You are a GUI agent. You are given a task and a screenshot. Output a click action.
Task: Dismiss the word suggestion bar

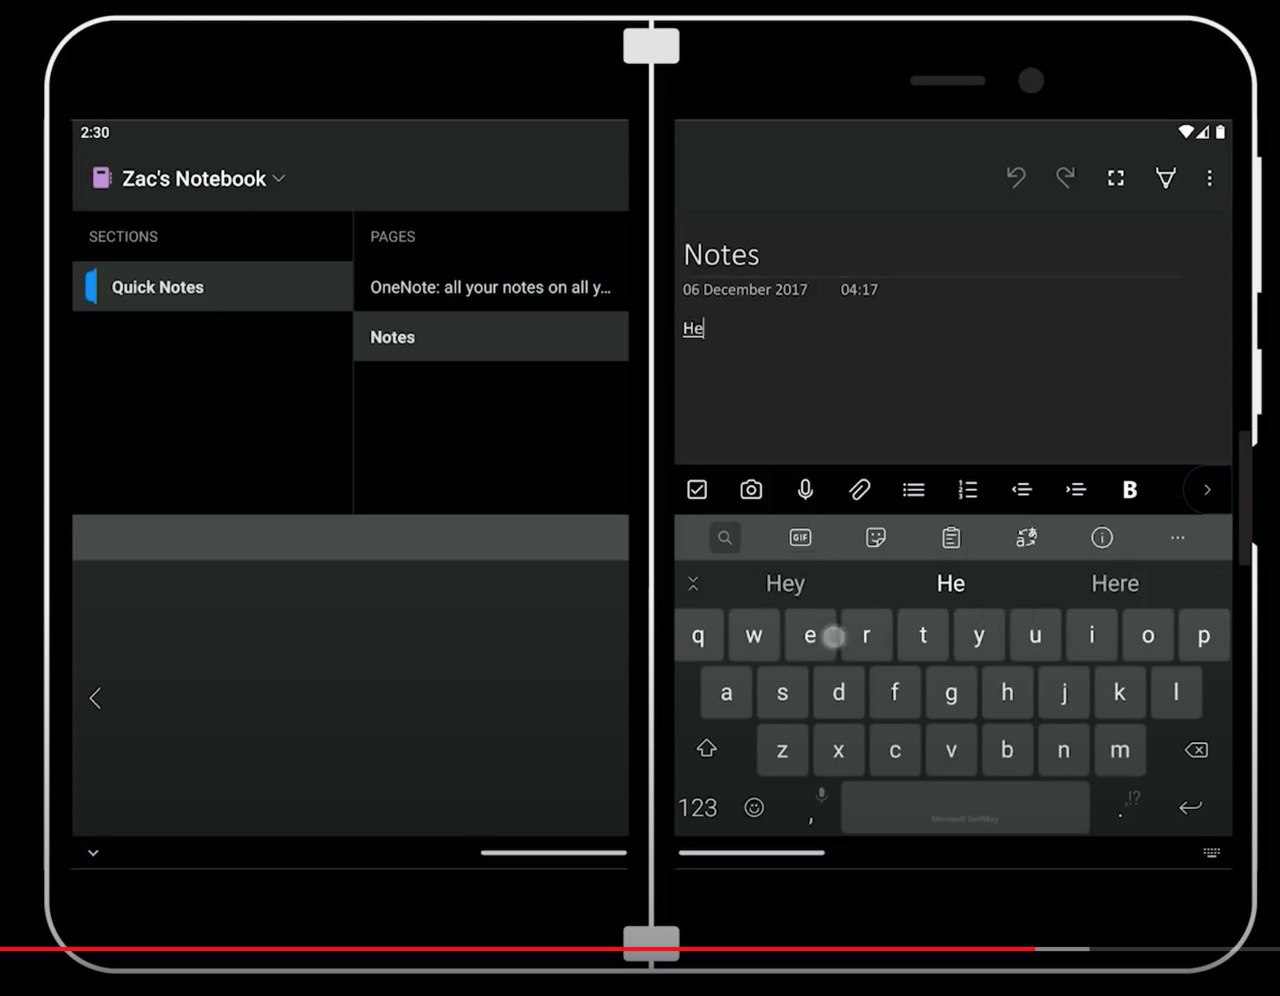[x=693, y=584]
